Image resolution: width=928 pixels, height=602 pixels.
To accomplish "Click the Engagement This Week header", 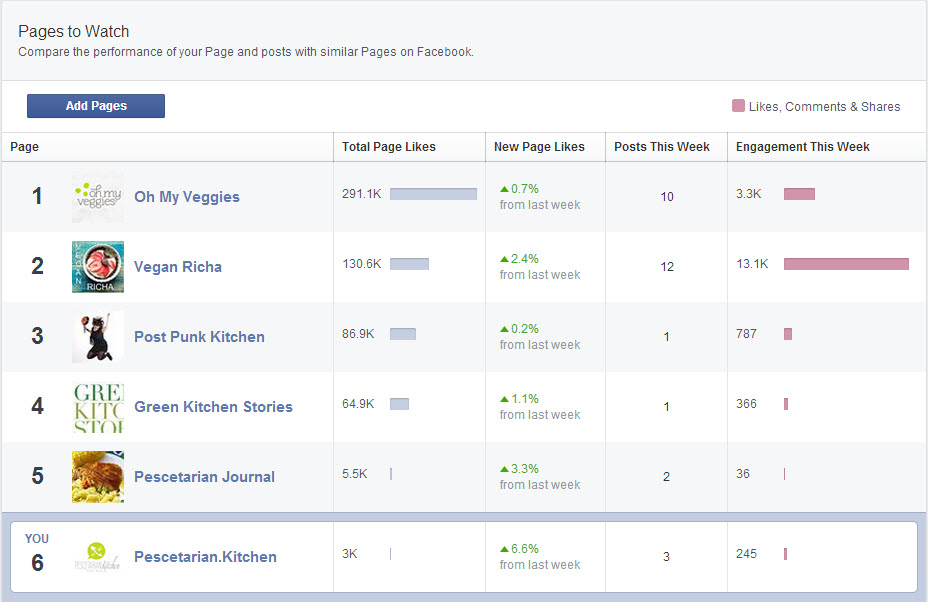I will [803, 147].
